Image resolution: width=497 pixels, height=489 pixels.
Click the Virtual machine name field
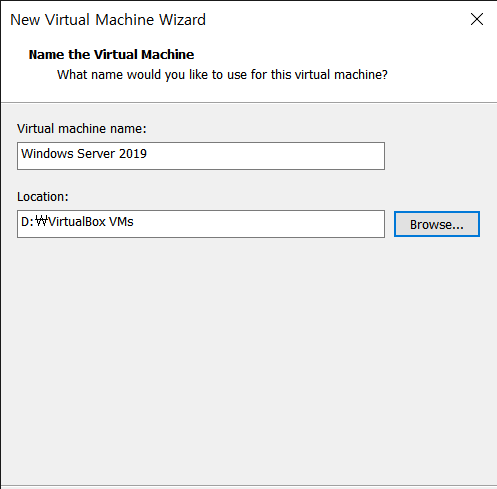[201, 156]
